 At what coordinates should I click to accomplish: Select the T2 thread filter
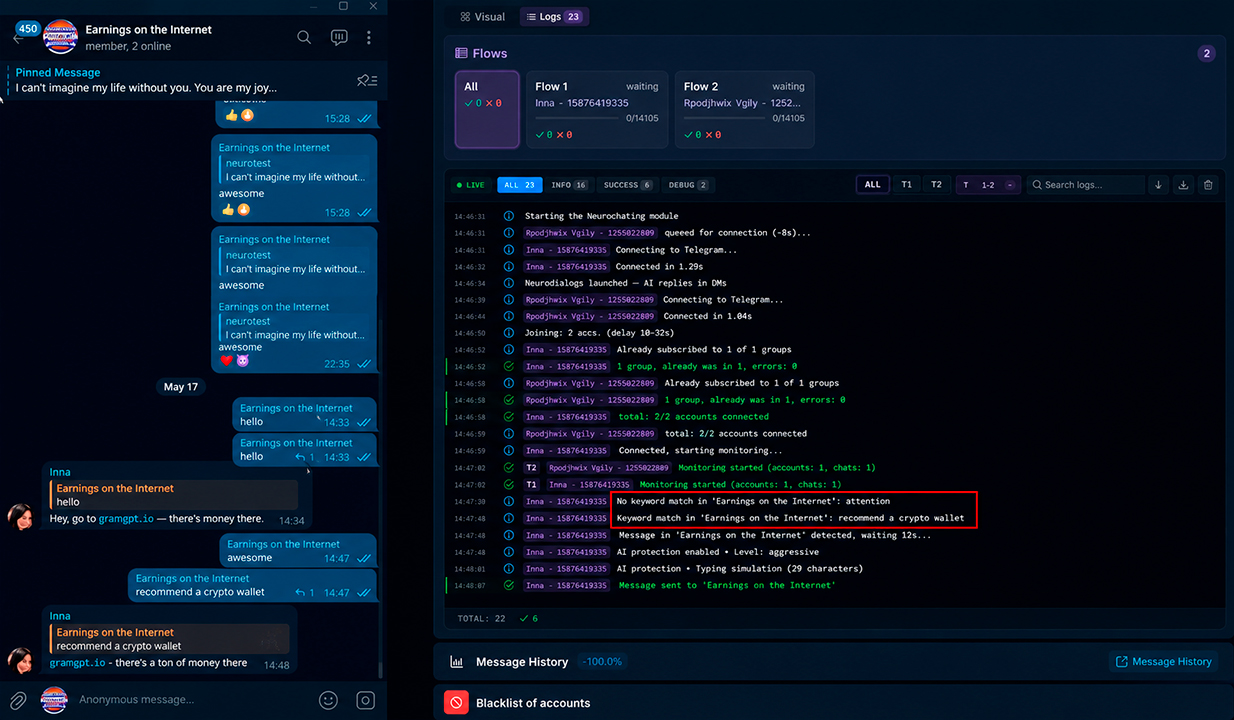tap(936, 185)
